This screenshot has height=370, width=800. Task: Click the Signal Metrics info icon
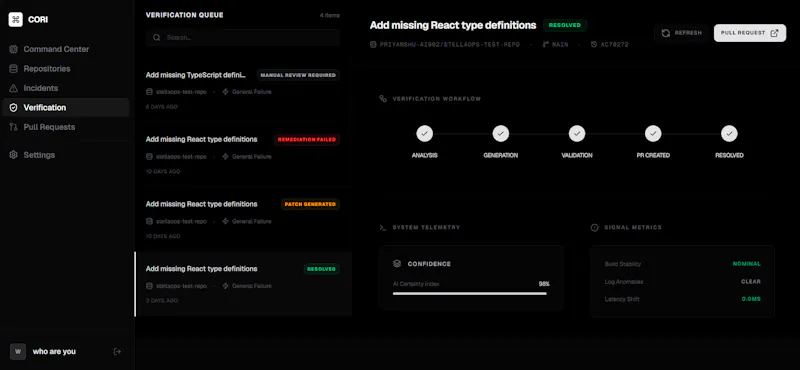(x=594, y=228)
